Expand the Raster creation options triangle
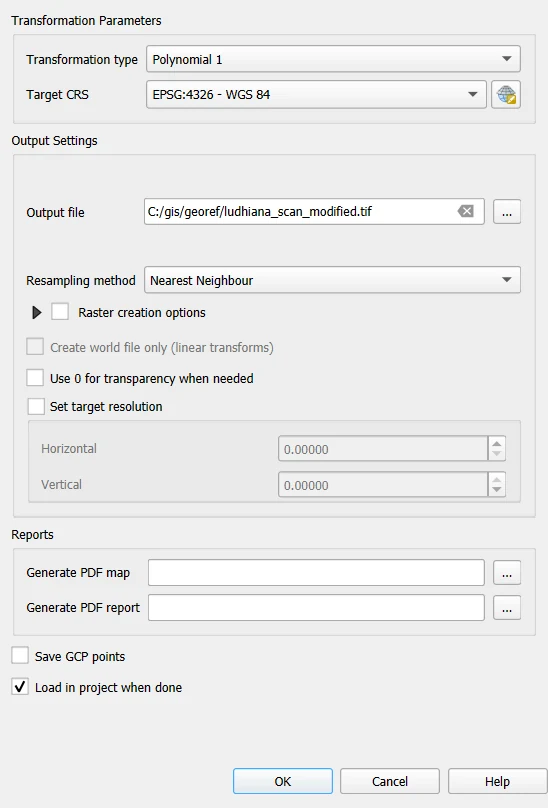Image resolution: width=548 pixels, height=808 pixels. tap(37, 312)
